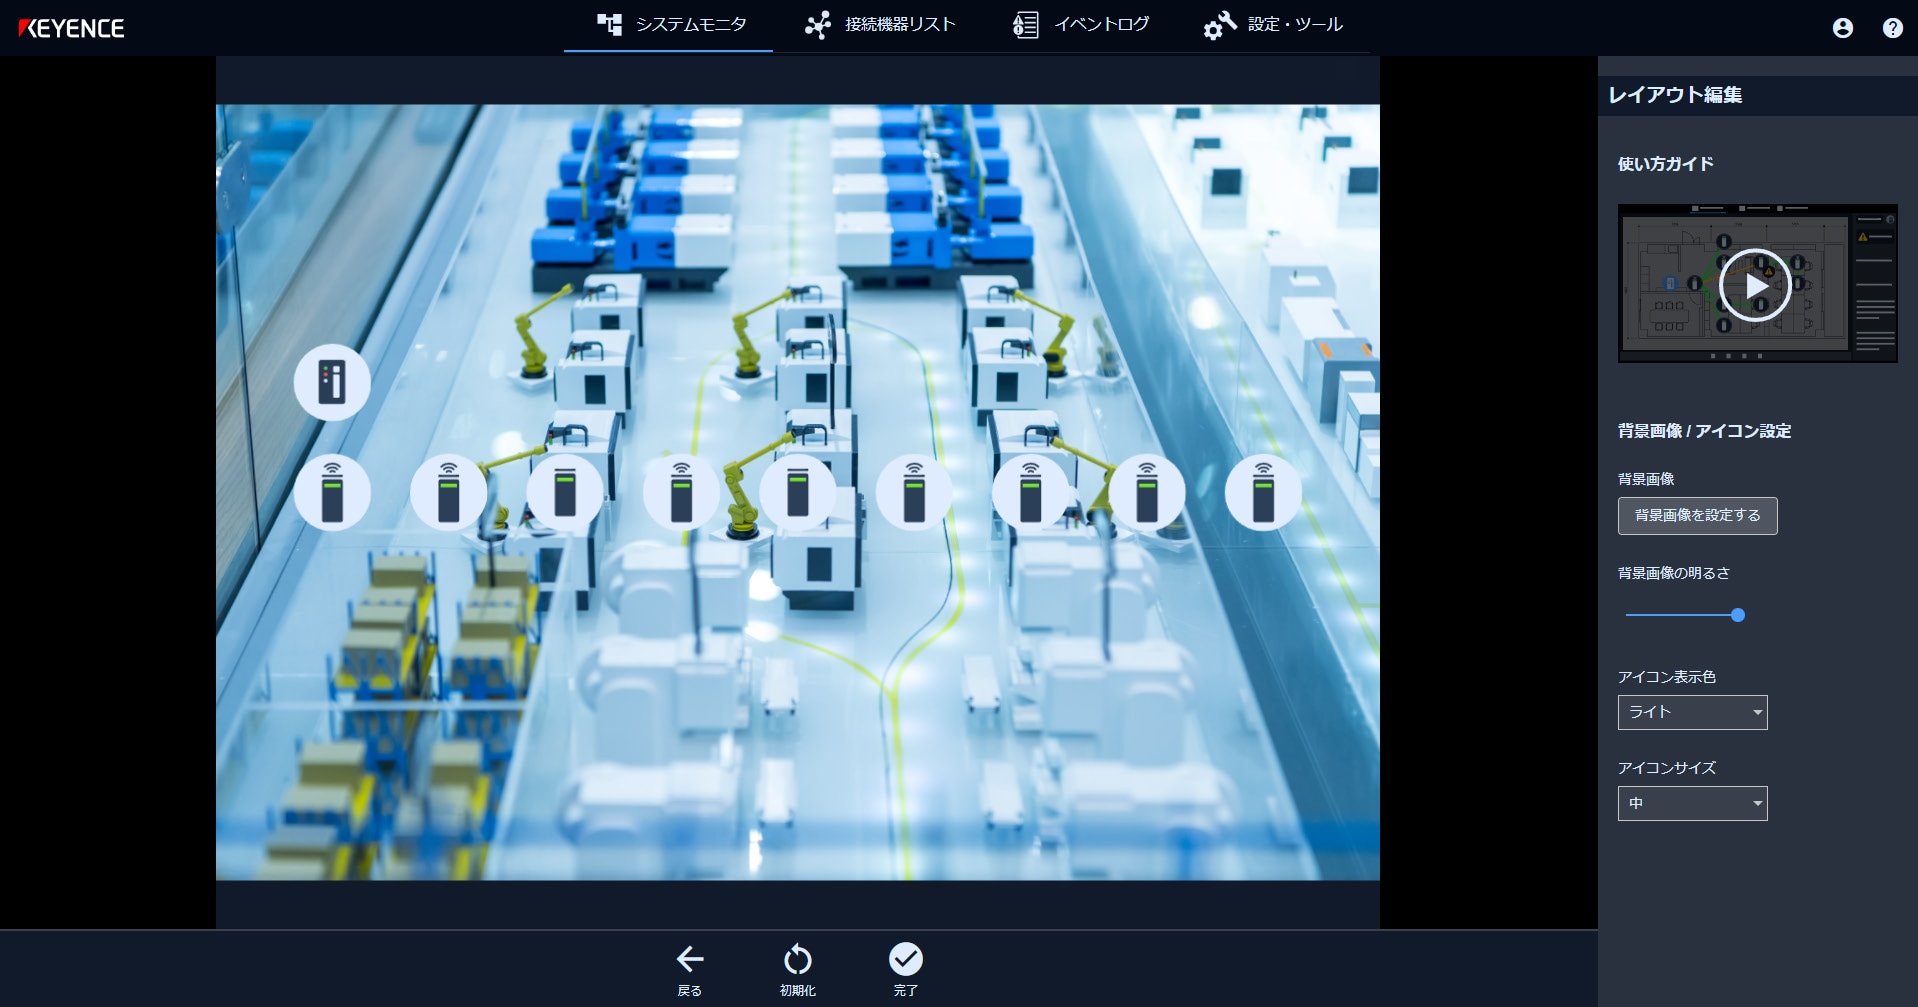Open the アイコン表示色 dropdown
This screenshot has height=1007, width=1918.
pos(1691,712)
